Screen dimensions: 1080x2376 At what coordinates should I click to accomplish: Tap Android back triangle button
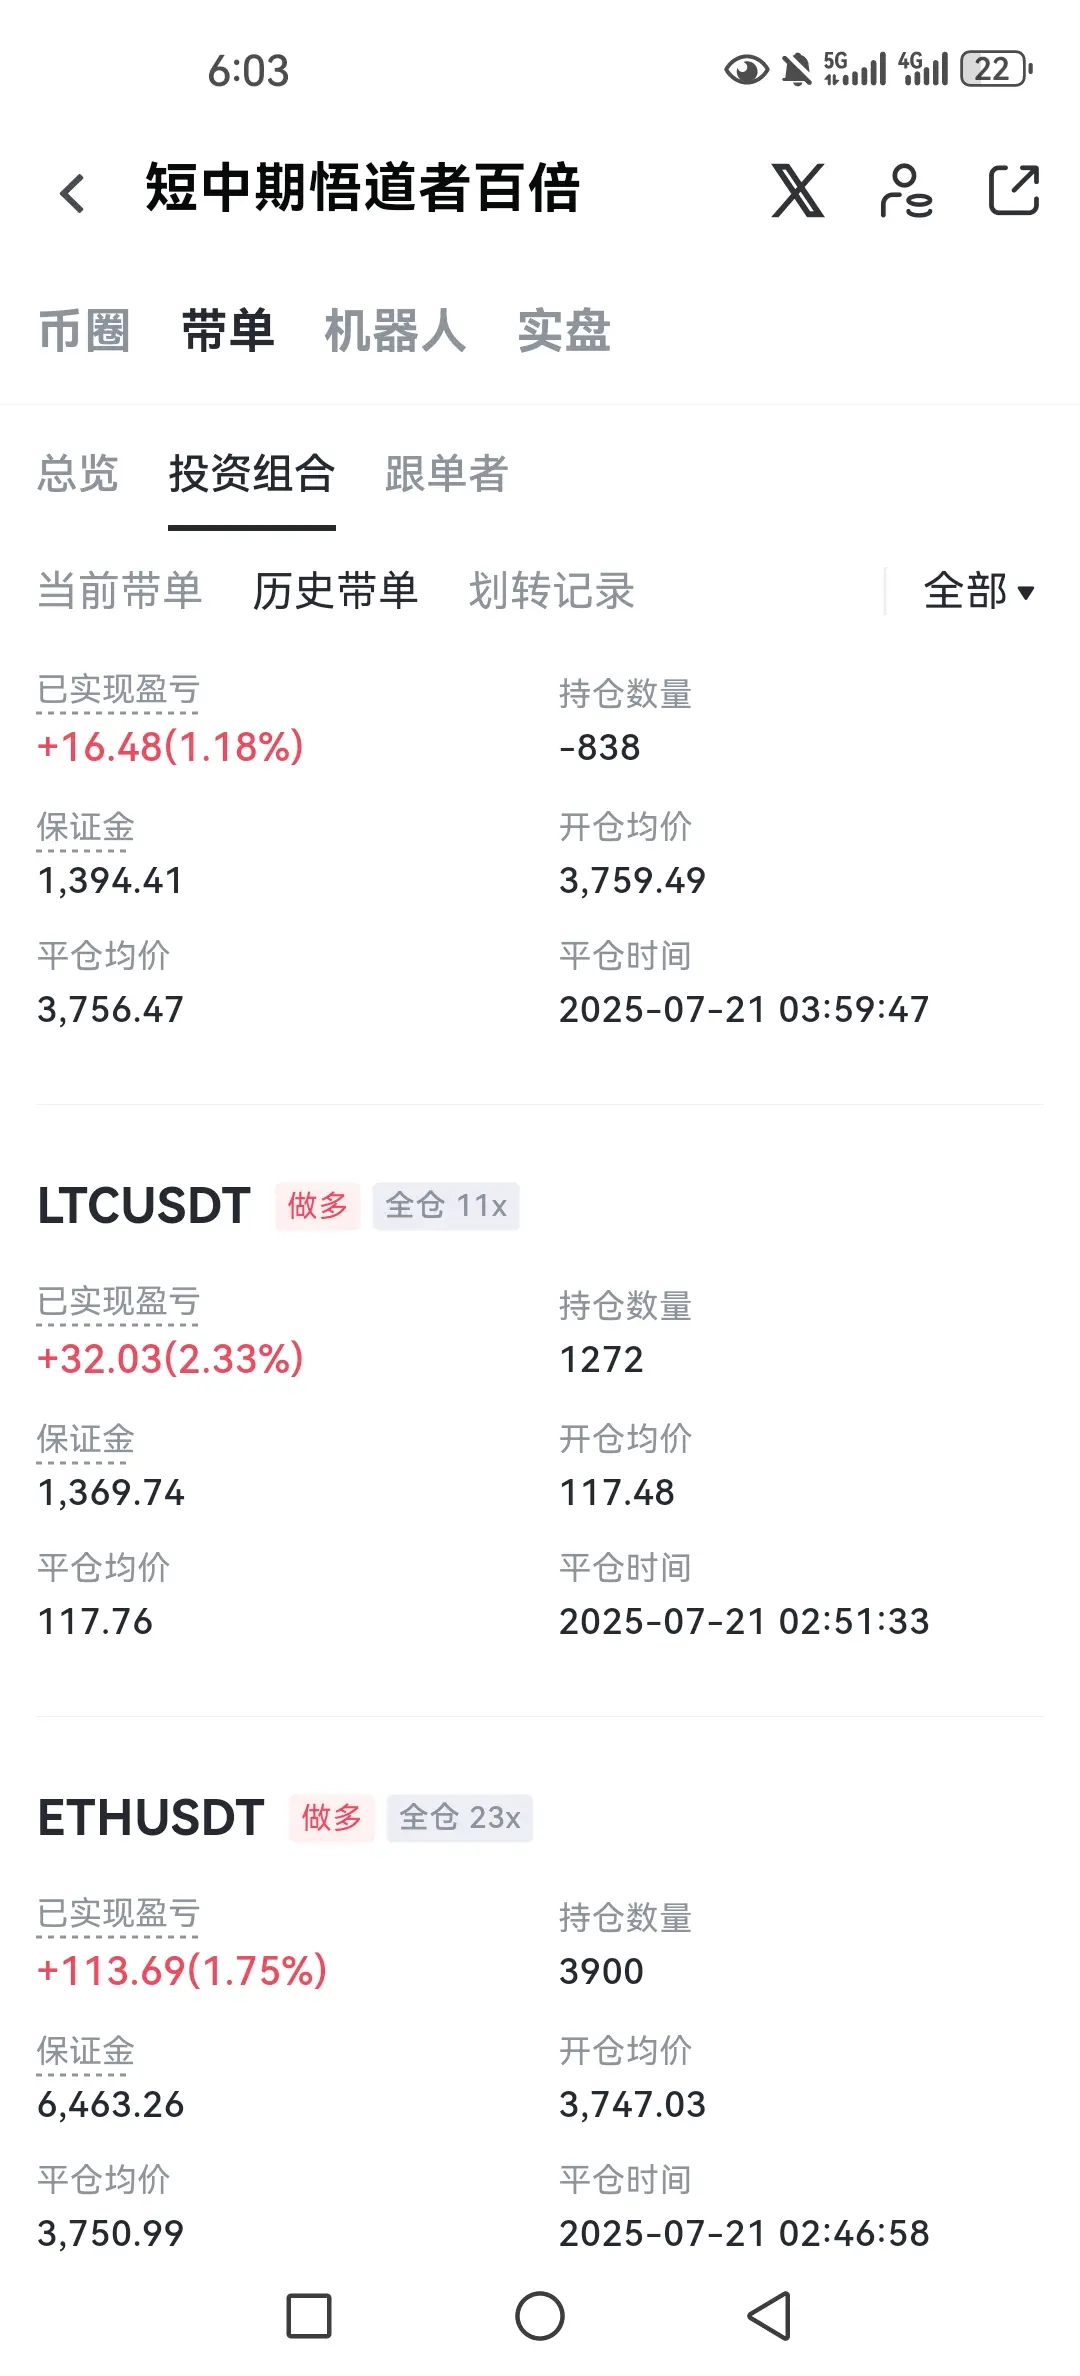(x=770, y=2316)
